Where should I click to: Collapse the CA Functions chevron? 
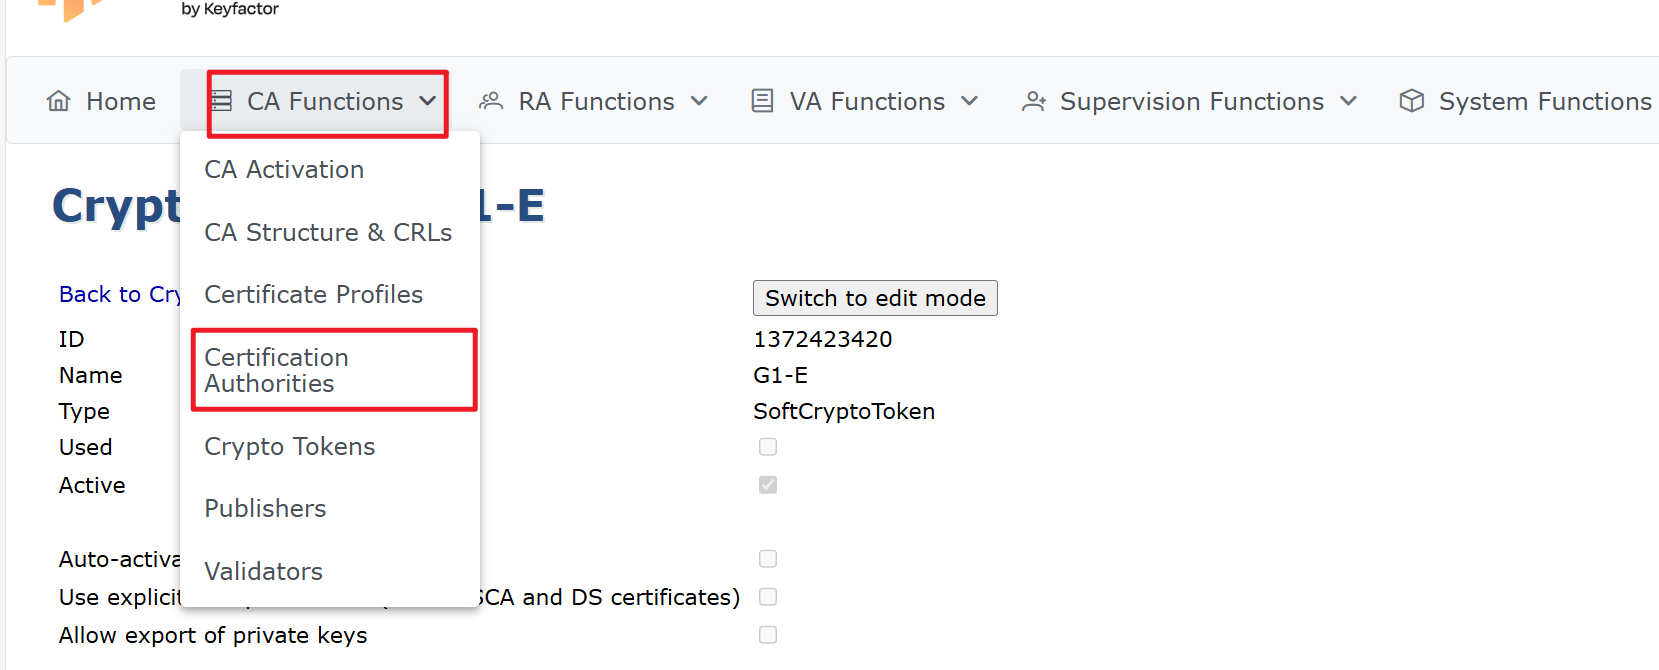(428, 101)
